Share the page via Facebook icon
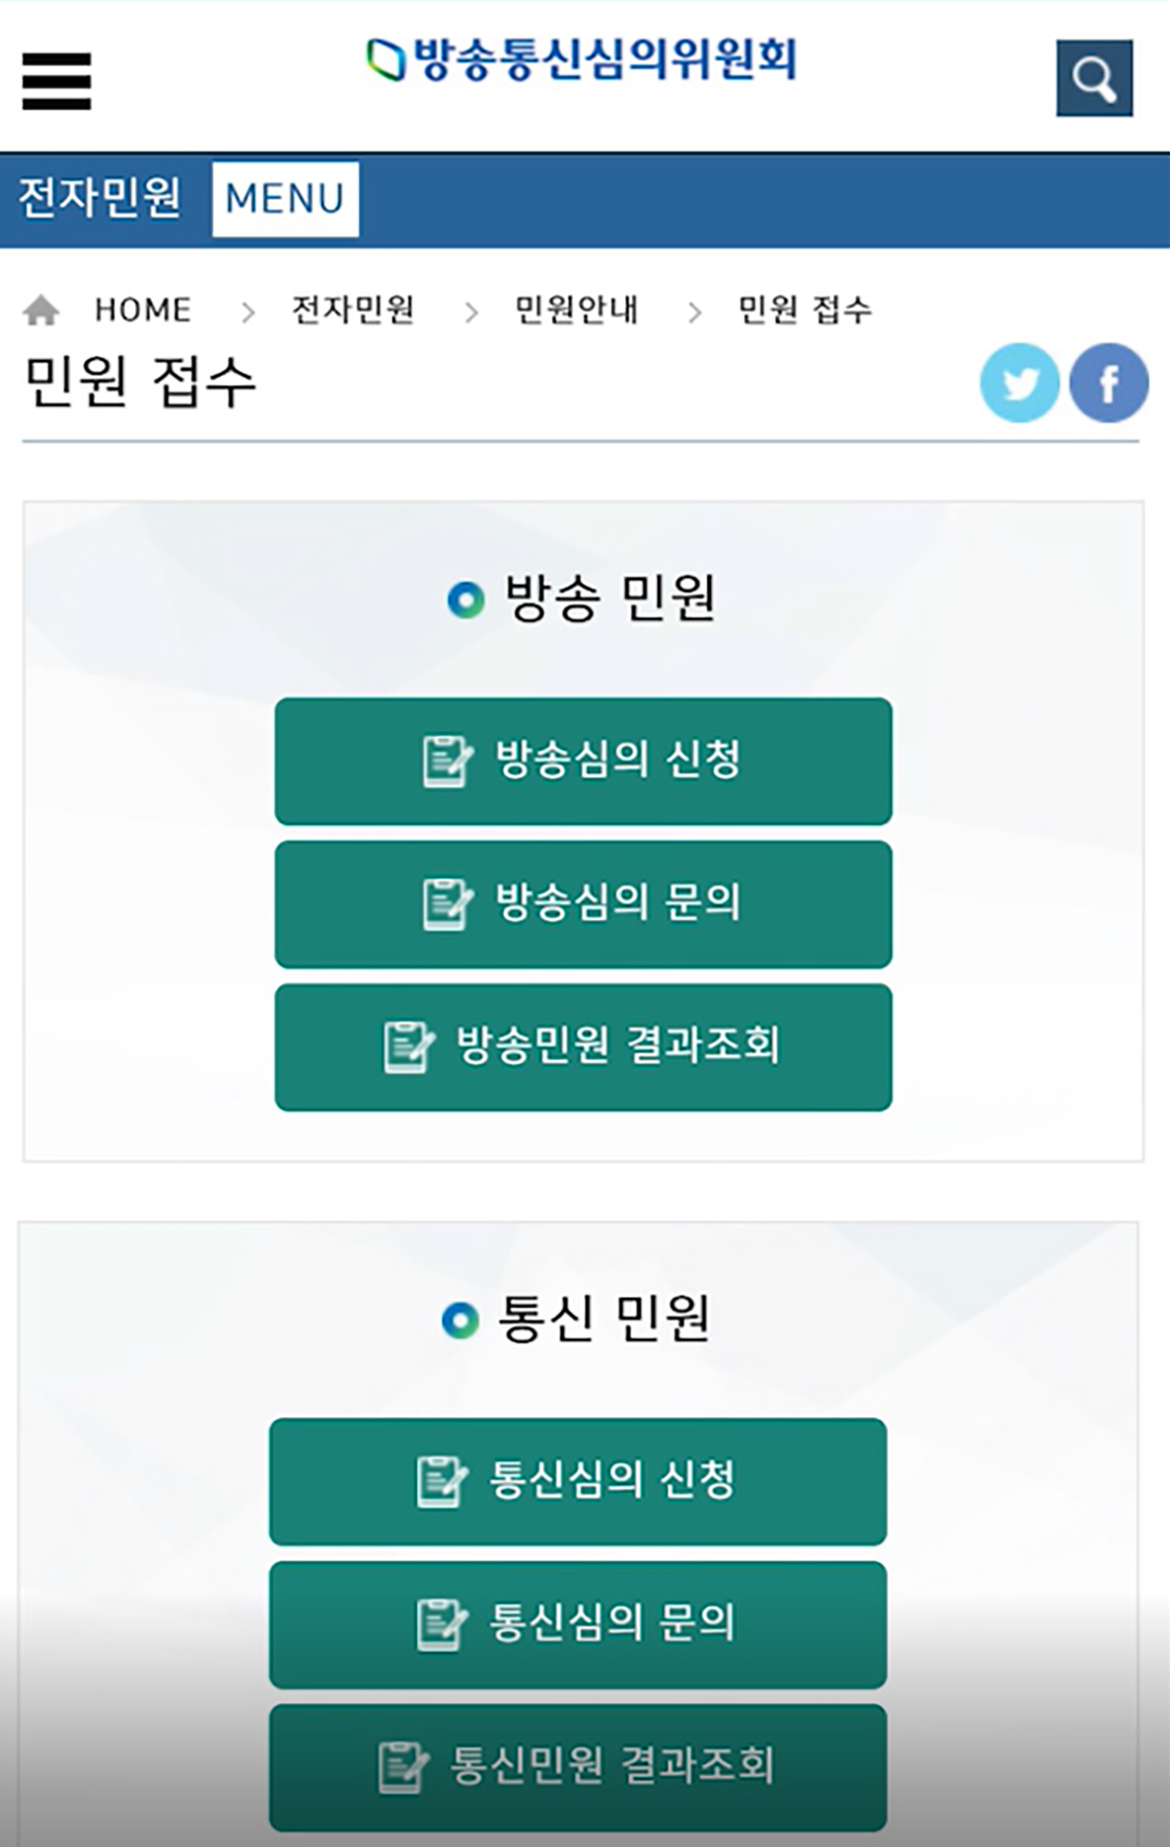Screen dimensions: 1170x1847 tap(1109, 383)
